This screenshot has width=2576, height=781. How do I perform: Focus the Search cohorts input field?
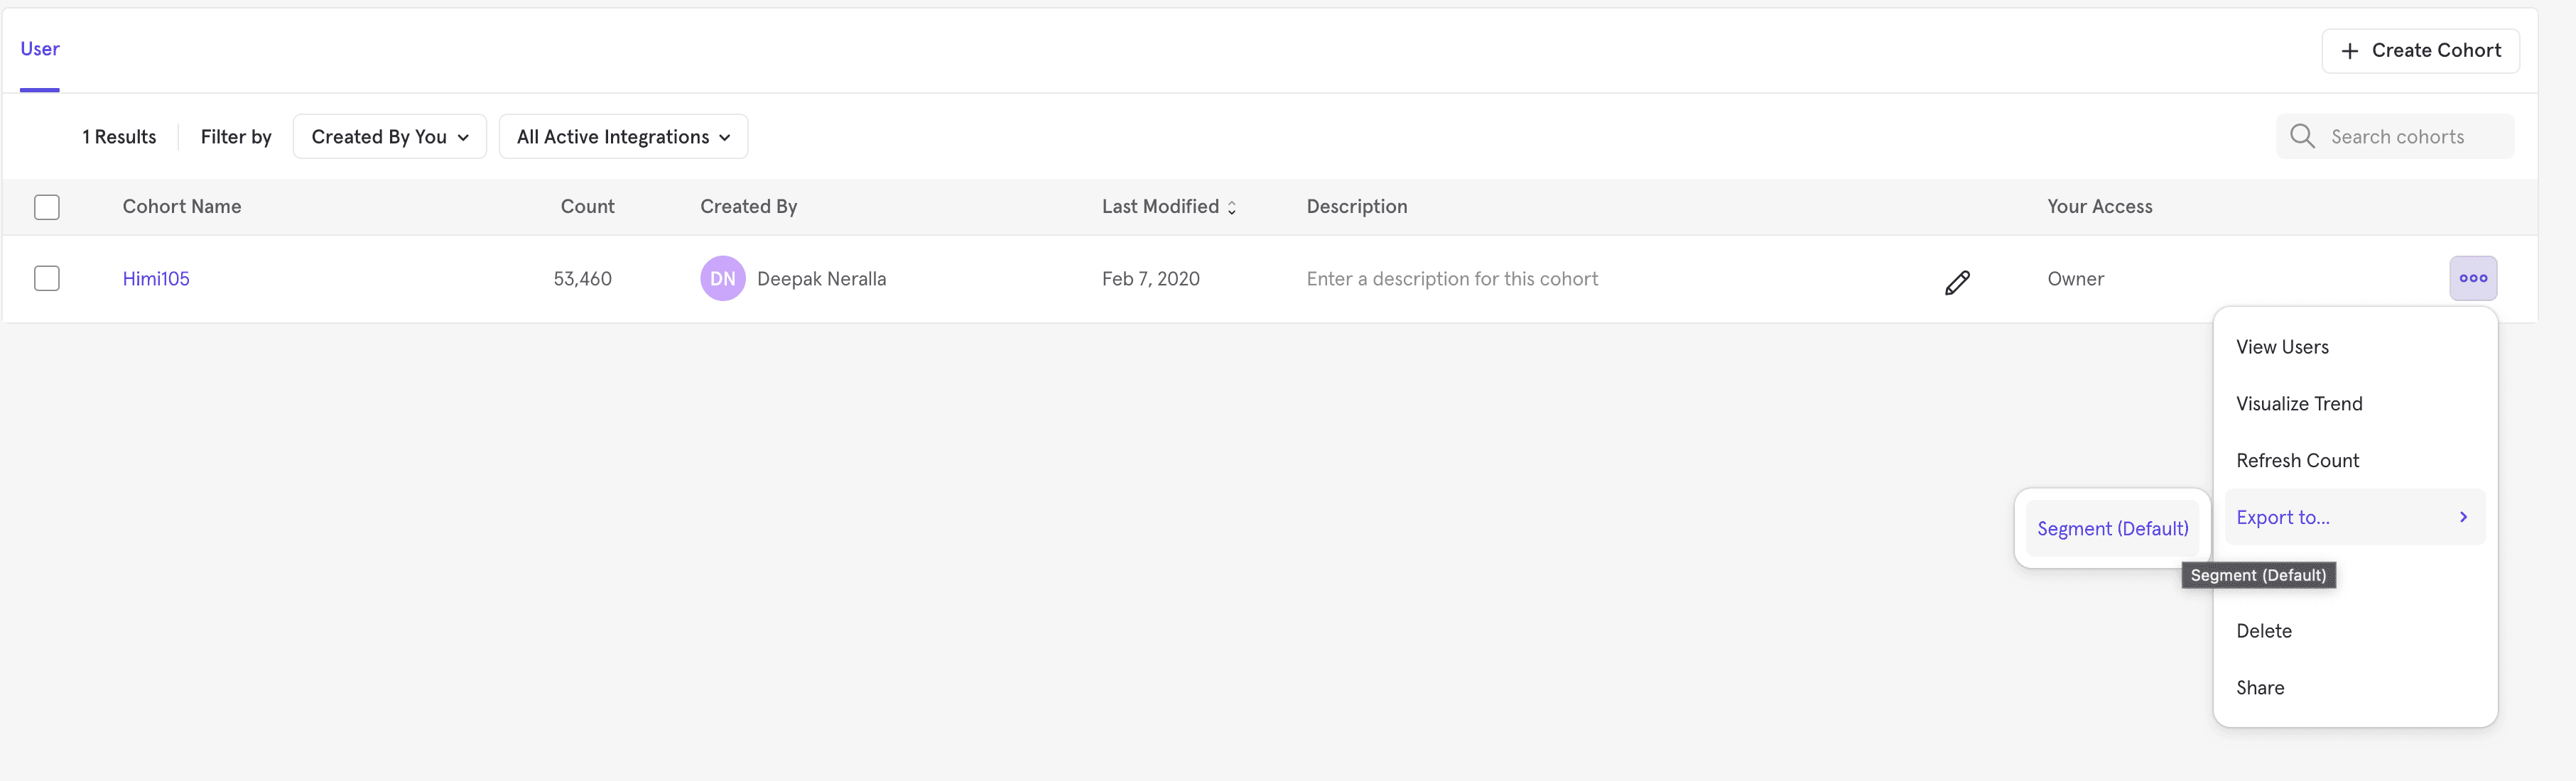click(x=2410, y=137)
